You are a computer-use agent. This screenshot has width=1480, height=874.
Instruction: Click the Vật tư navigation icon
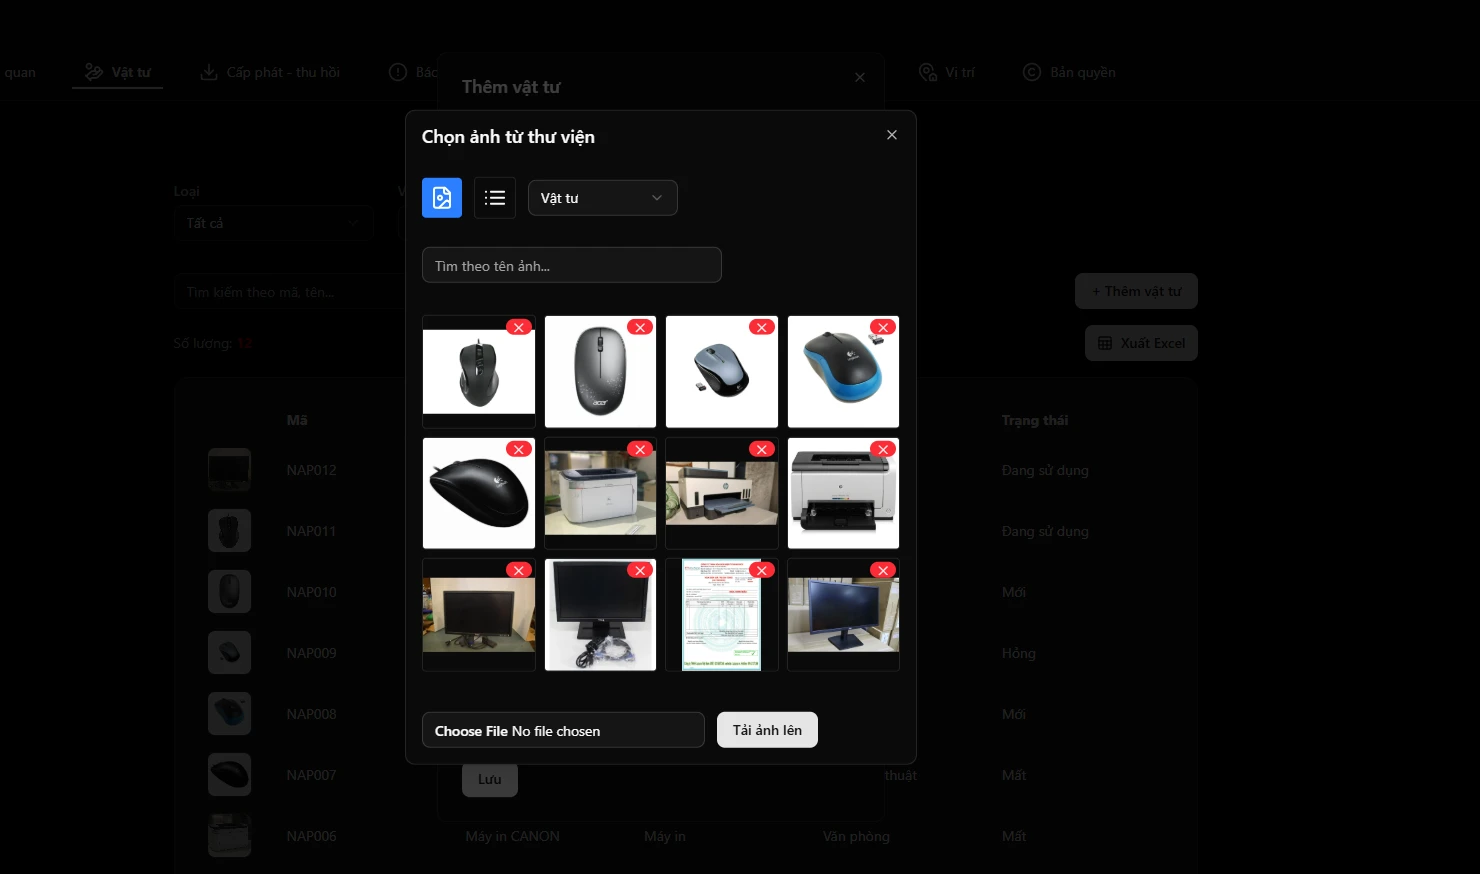94,71
